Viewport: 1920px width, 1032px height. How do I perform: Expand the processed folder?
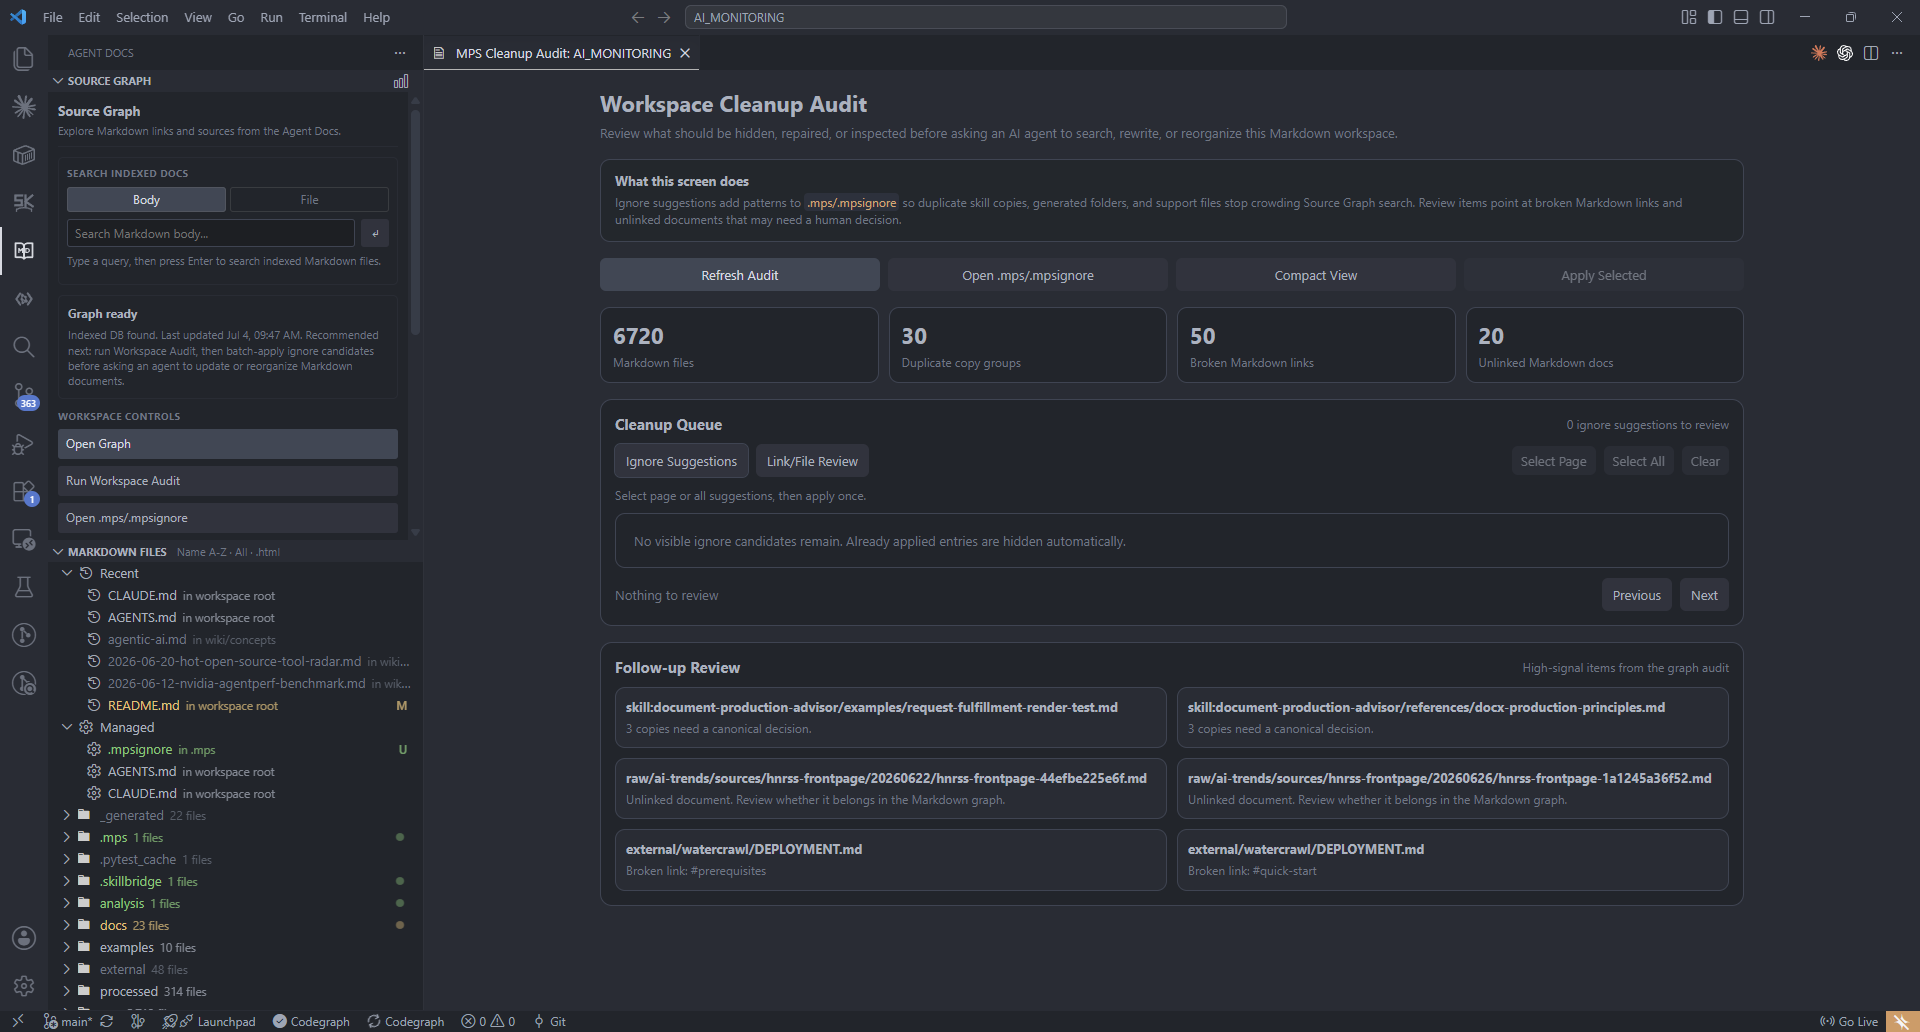67,991
